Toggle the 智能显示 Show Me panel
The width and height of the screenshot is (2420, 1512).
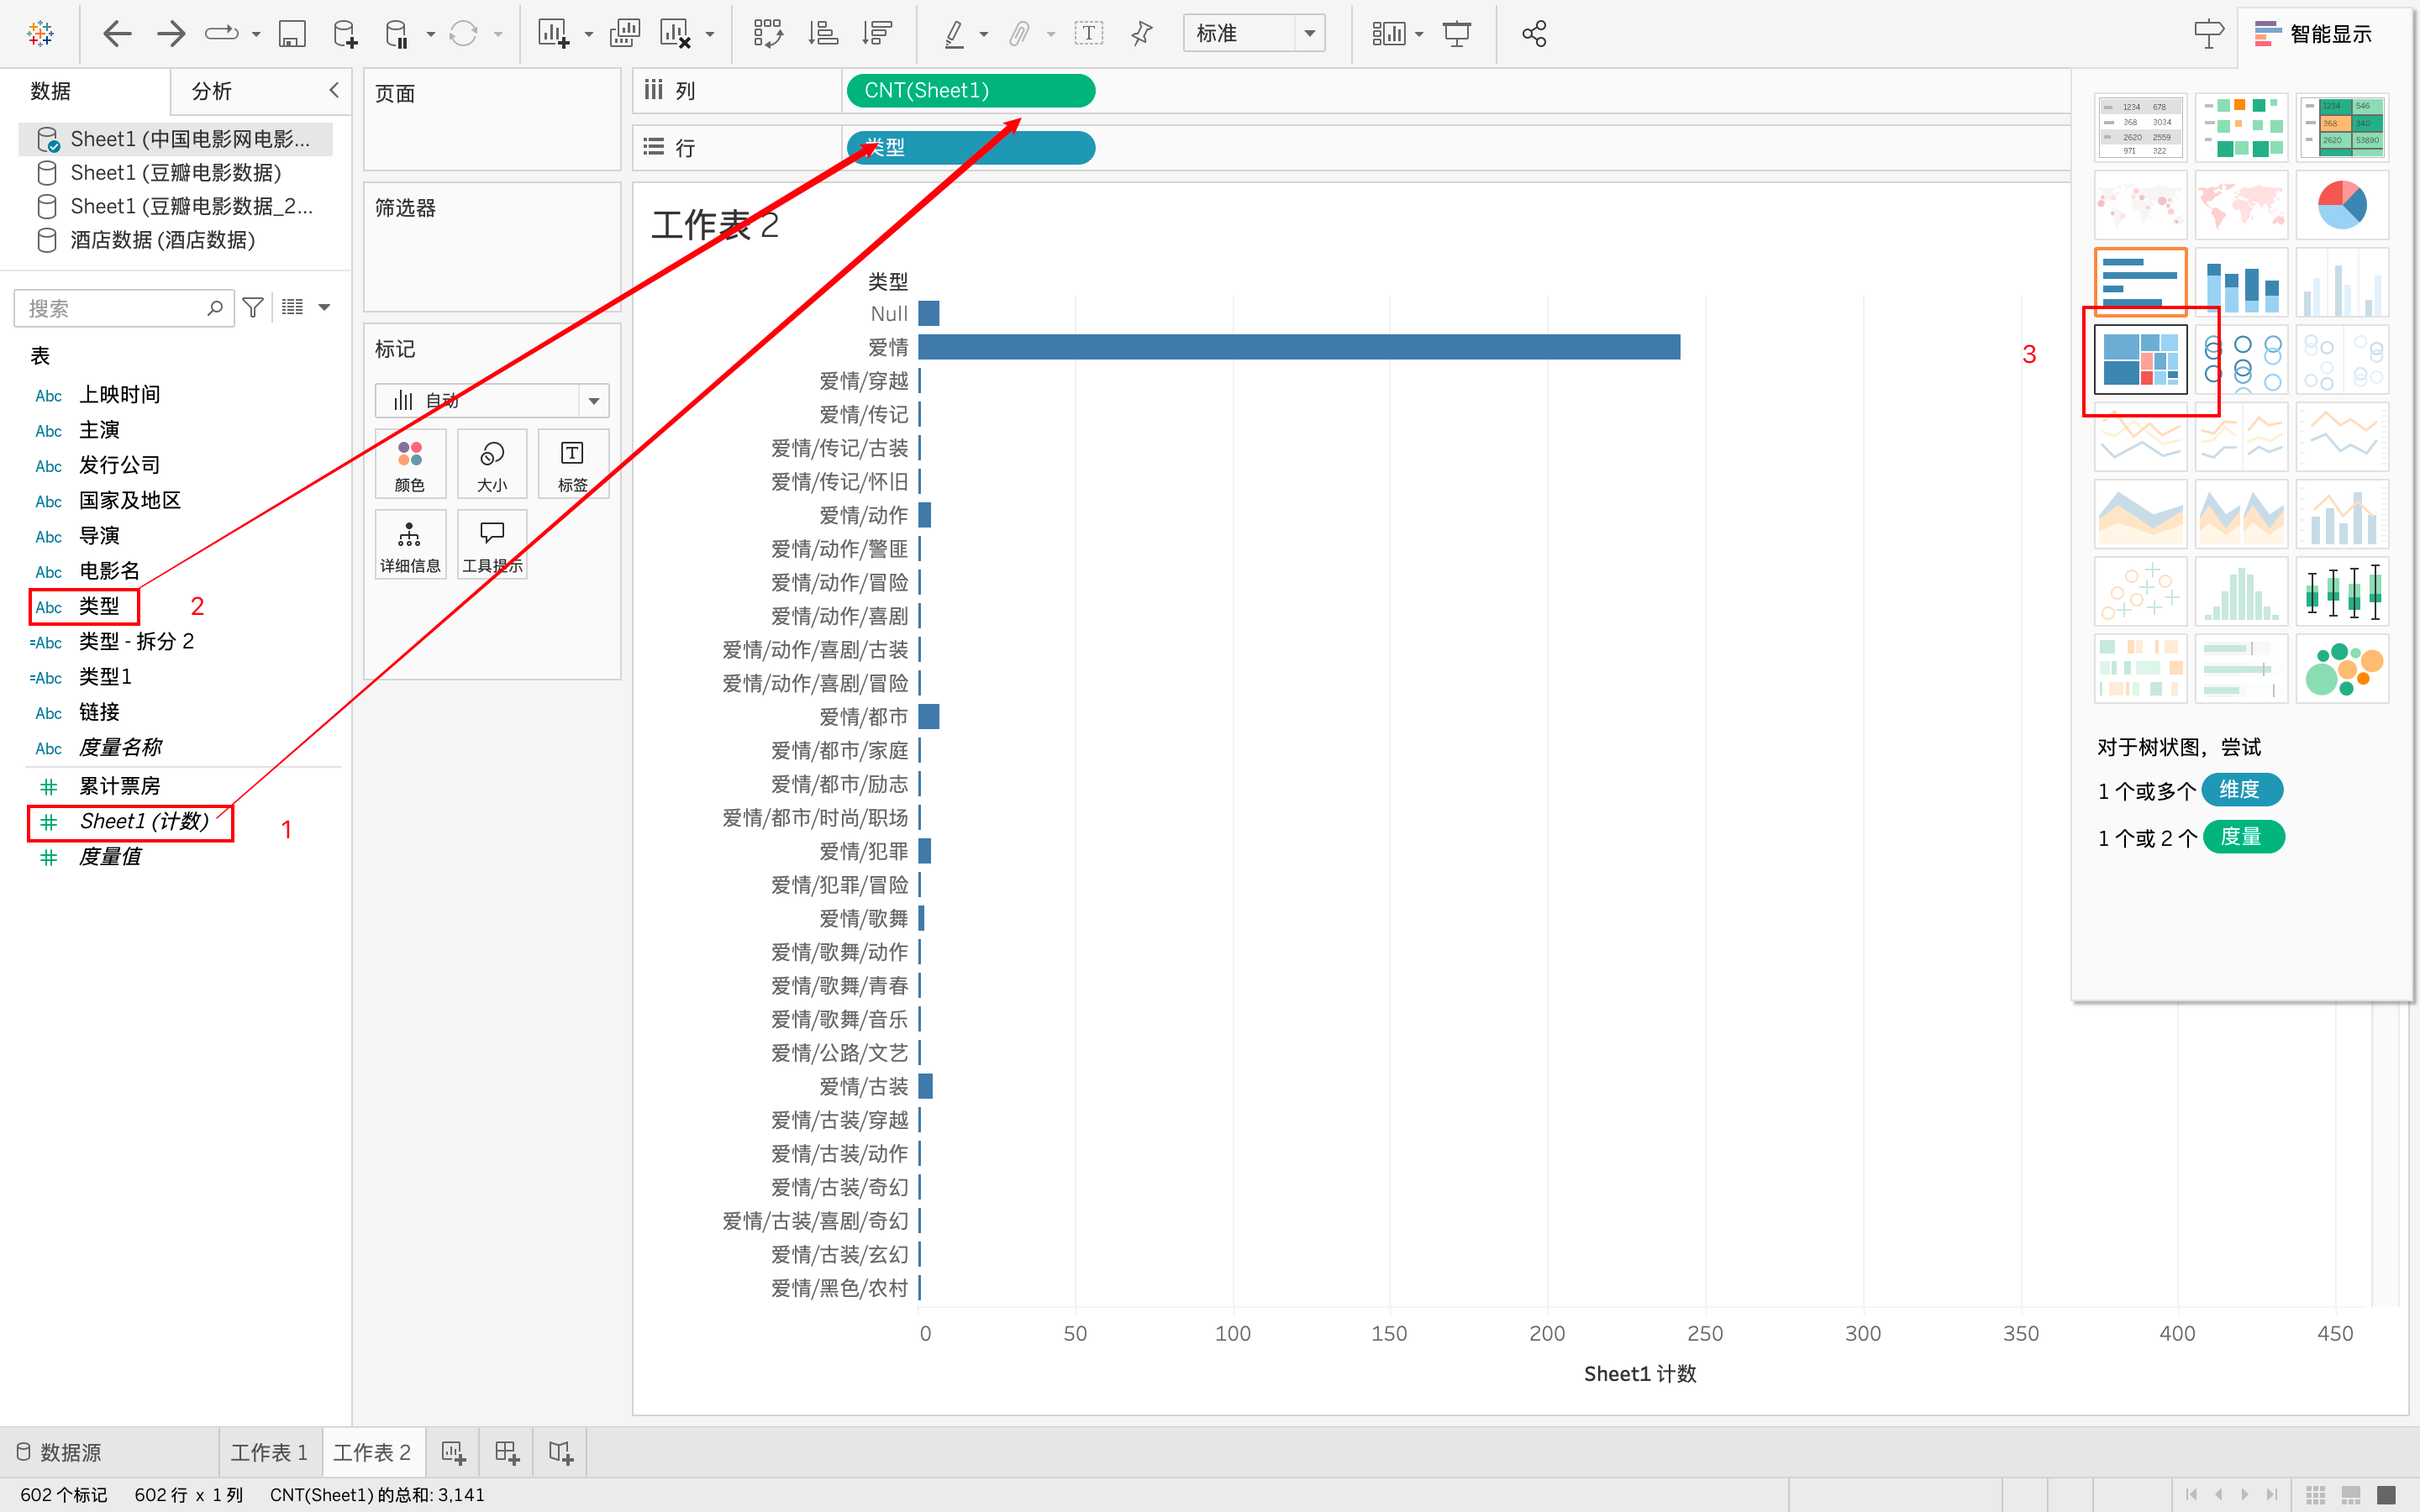point(2313,34)
